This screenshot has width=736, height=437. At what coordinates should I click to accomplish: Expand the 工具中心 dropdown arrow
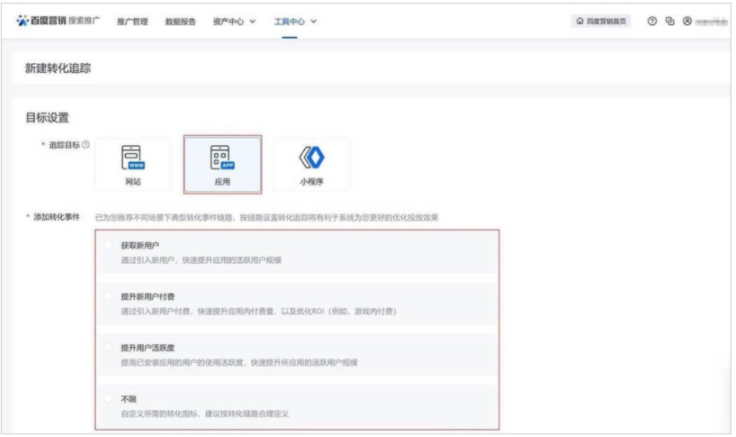point(314,22)
